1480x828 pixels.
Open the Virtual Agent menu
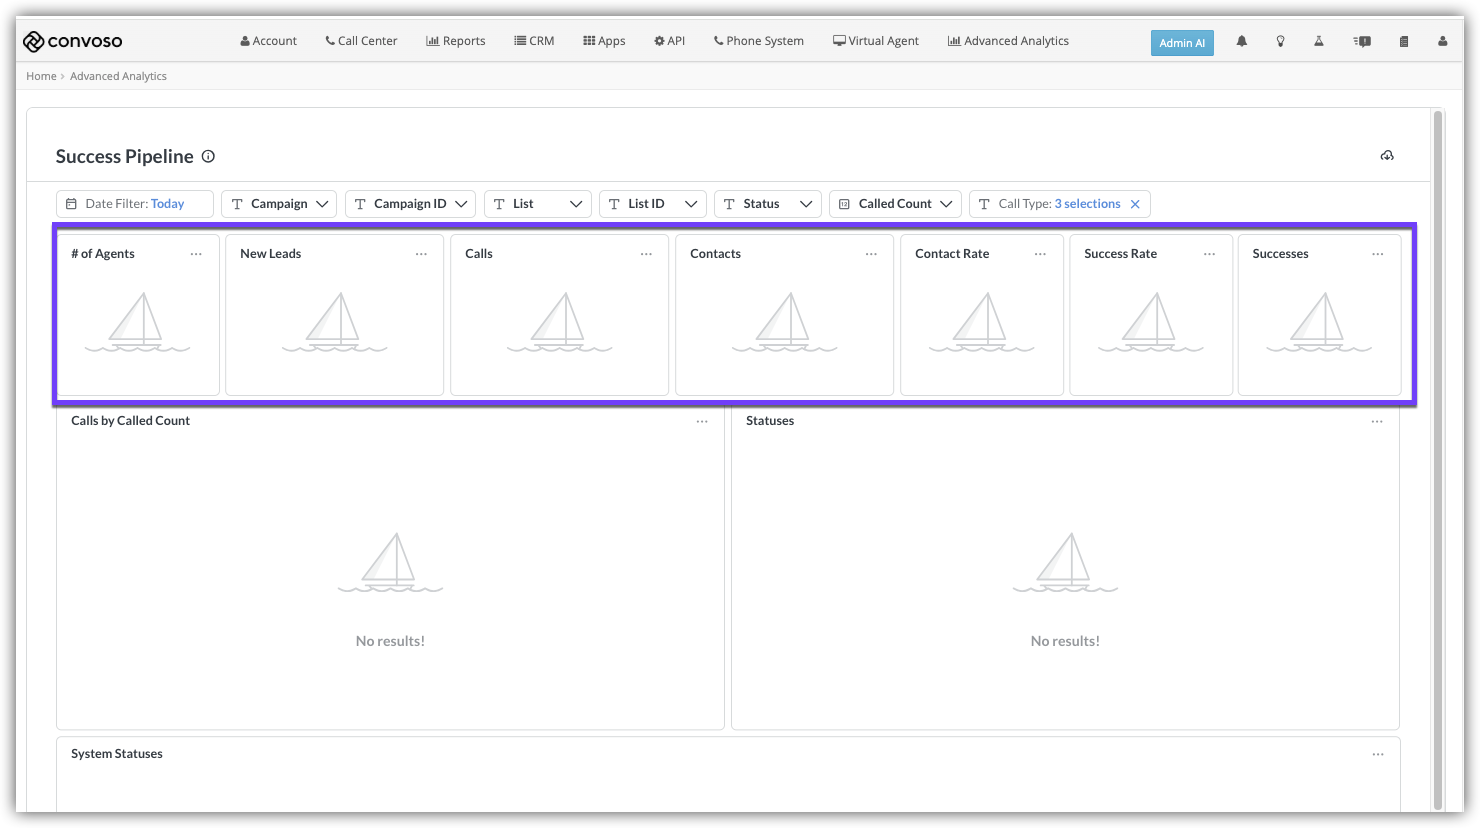pos(875,41)
